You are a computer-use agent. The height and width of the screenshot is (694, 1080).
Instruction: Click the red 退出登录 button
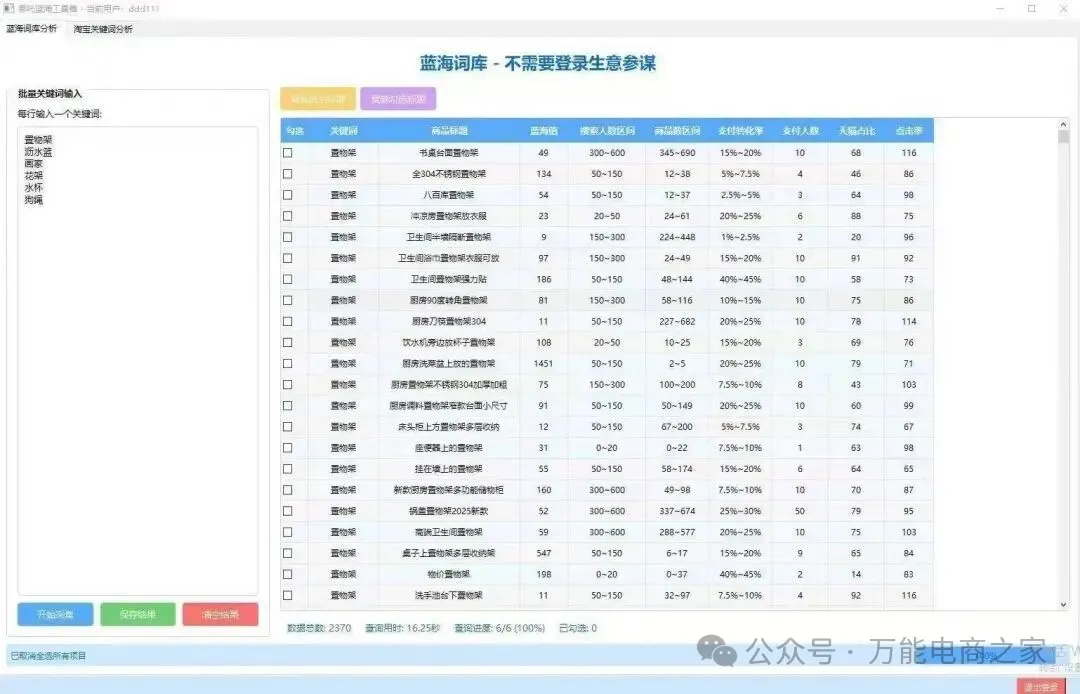(1041, 686)
